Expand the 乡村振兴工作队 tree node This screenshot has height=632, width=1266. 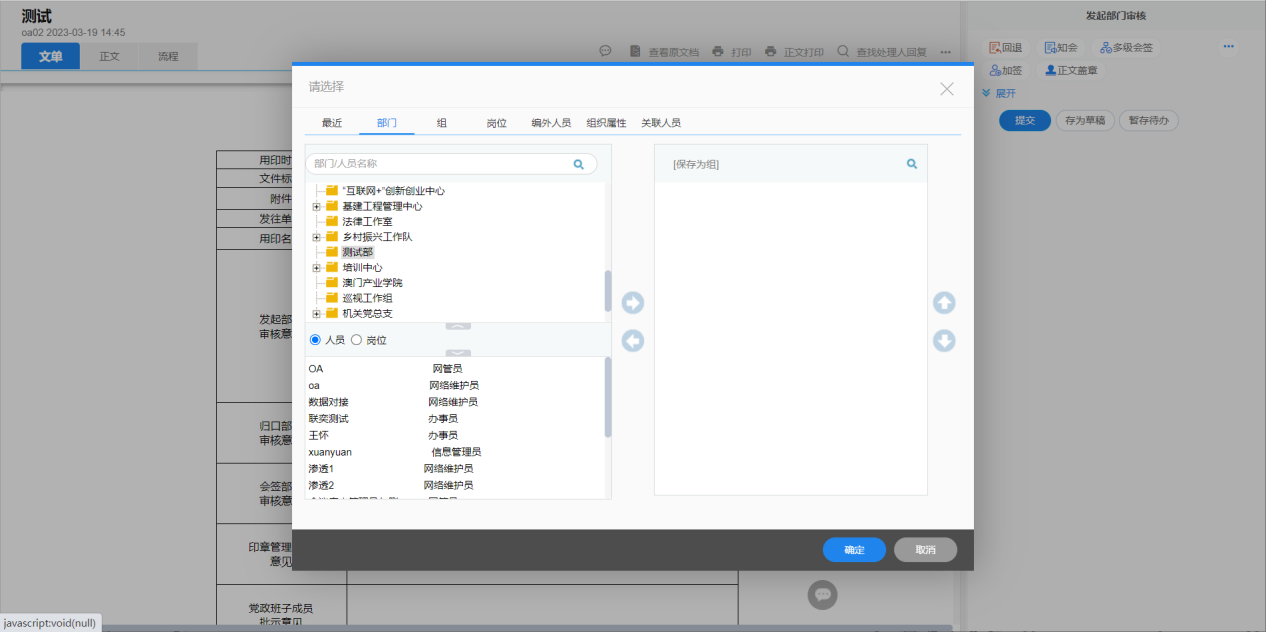(316, 237)
